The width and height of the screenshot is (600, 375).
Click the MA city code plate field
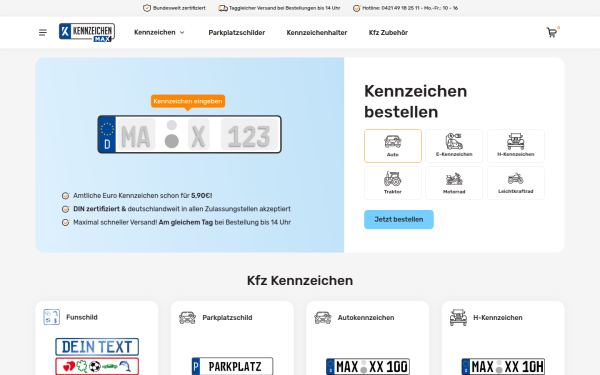[x=136, y=134]
